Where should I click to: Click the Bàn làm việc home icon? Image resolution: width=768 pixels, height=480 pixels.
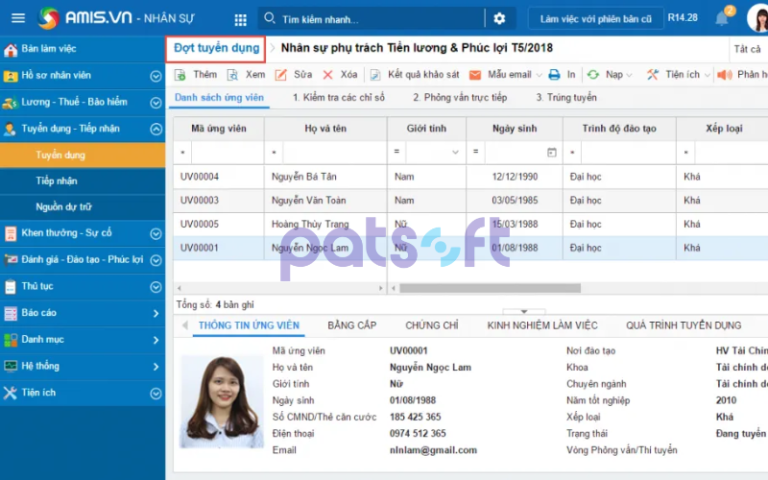point(10,49)
